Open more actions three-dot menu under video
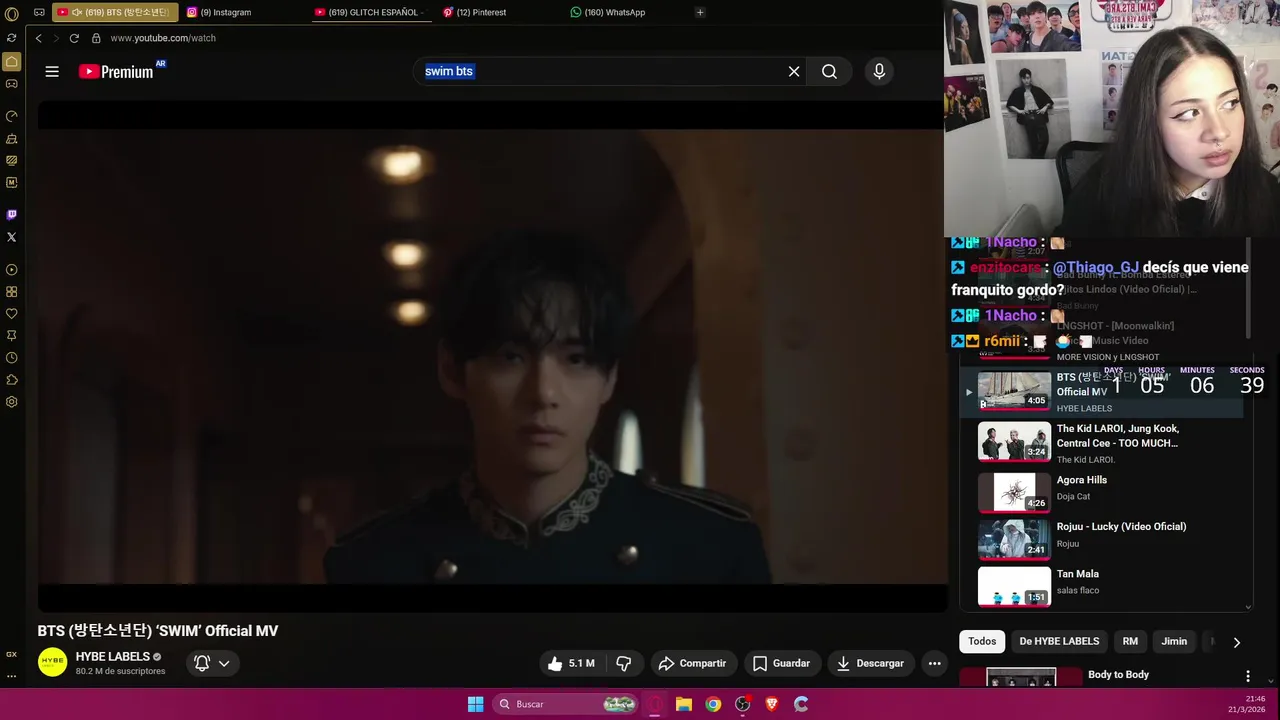Image resolution: width=1280 pixels, height=720 pixels. (934, 663)
